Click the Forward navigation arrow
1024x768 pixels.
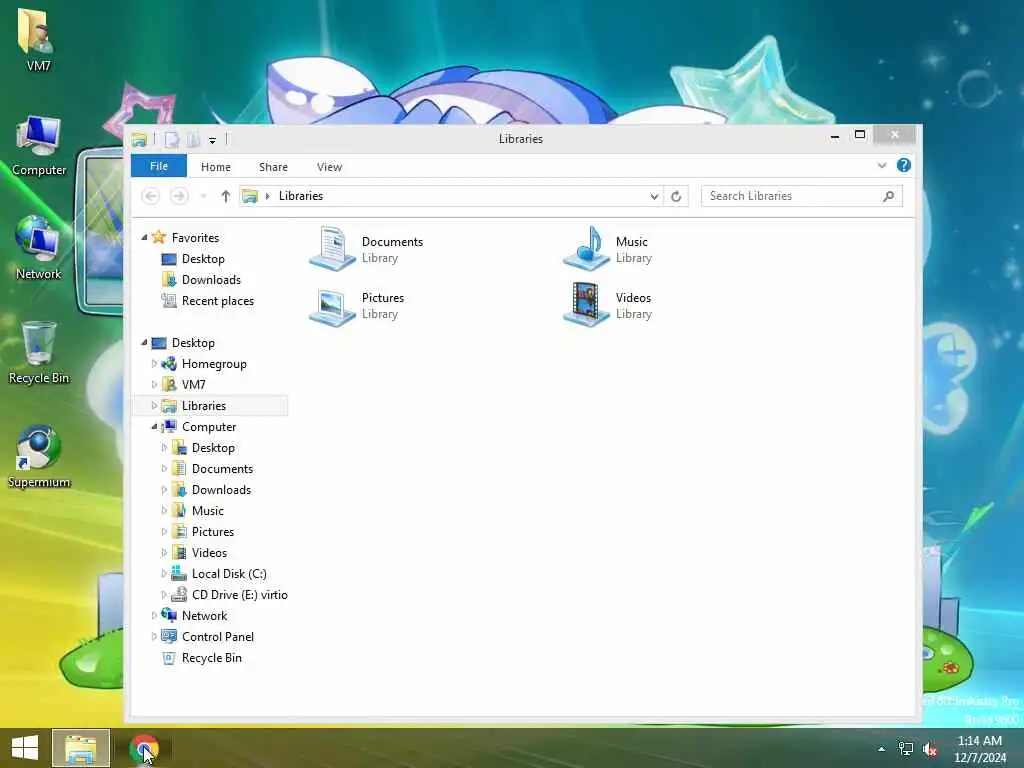pyautogui.click(x=179, y=196)
